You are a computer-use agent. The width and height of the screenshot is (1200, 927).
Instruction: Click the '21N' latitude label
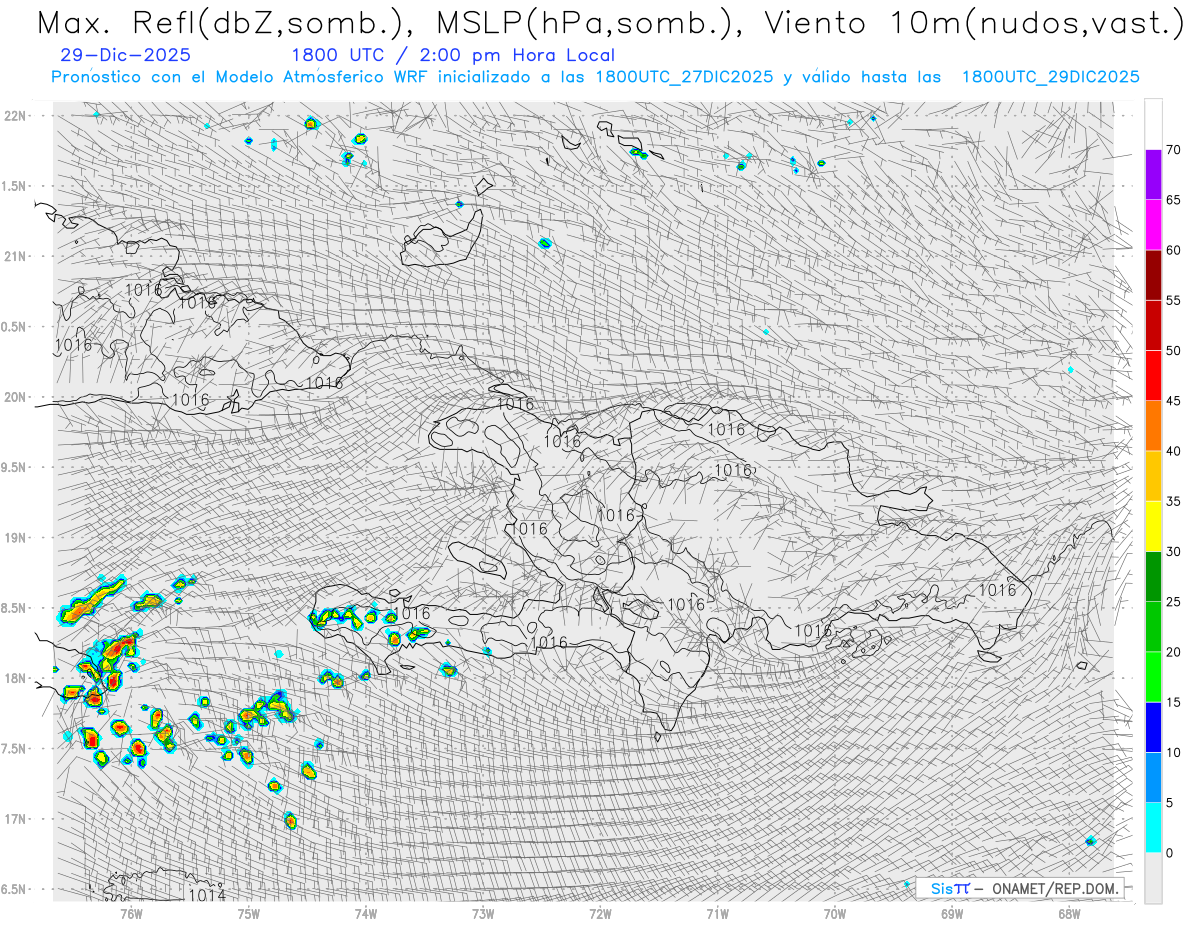point(14,256)
